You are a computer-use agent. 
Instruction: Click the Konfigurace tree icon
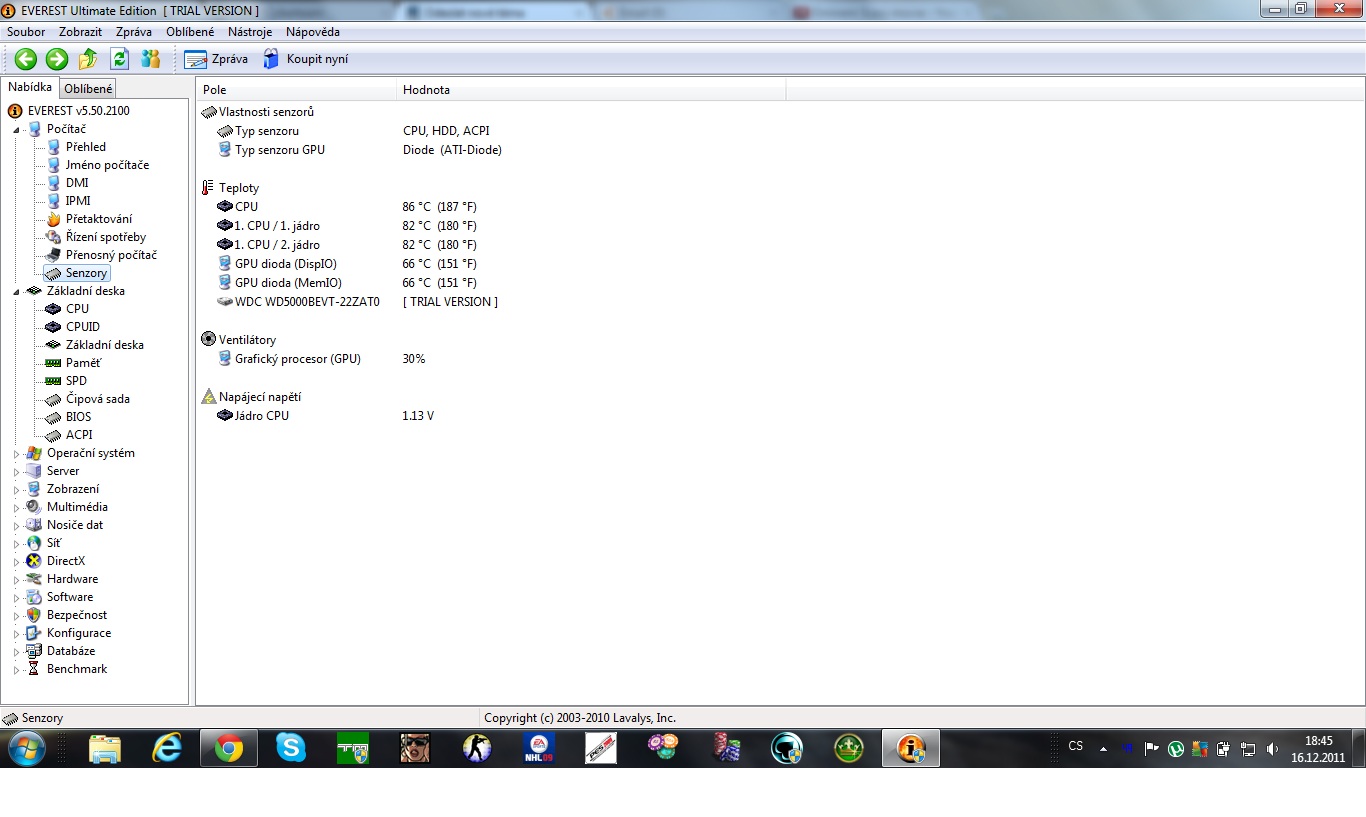click(34, 633)
